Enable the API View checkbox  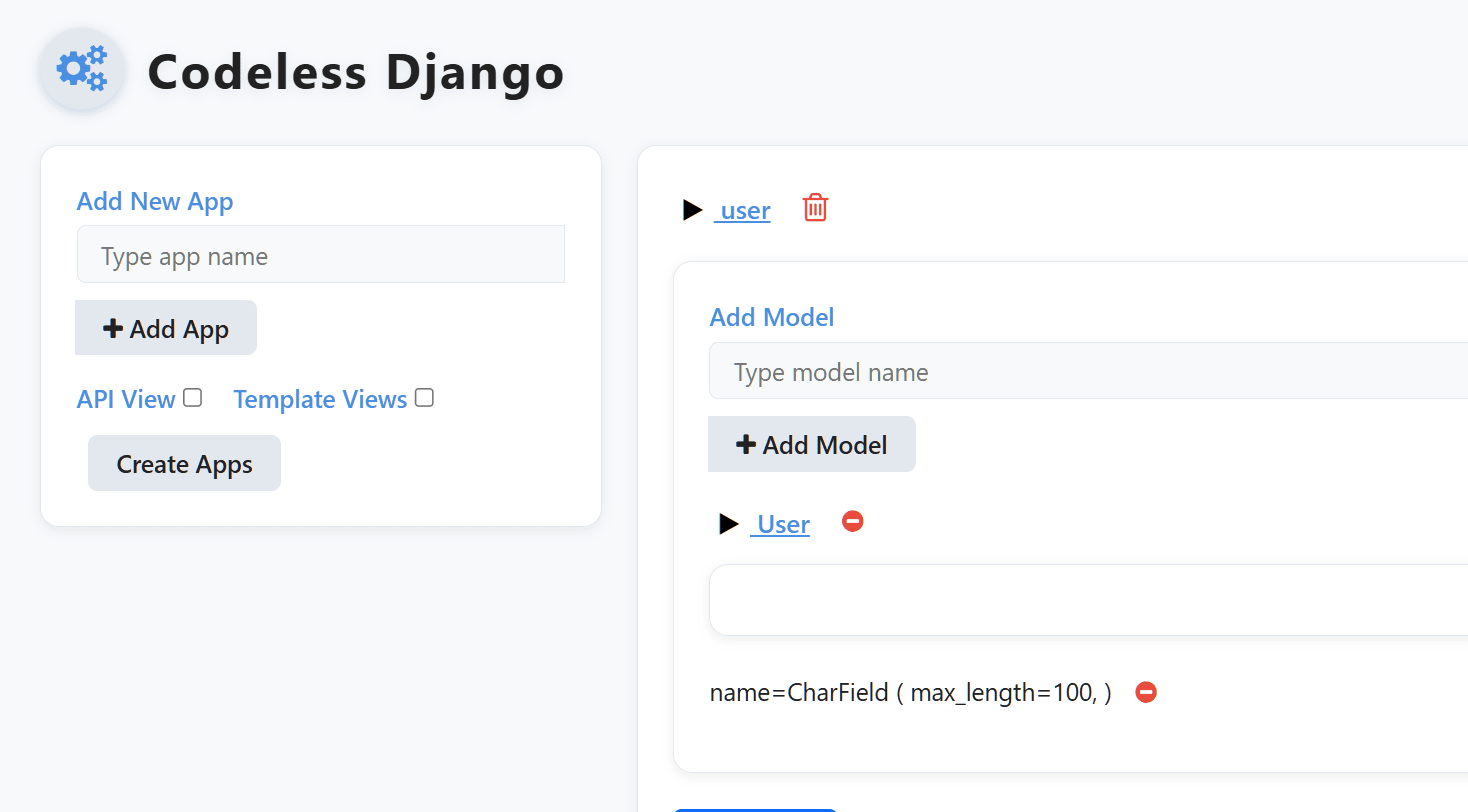(193, 398)
